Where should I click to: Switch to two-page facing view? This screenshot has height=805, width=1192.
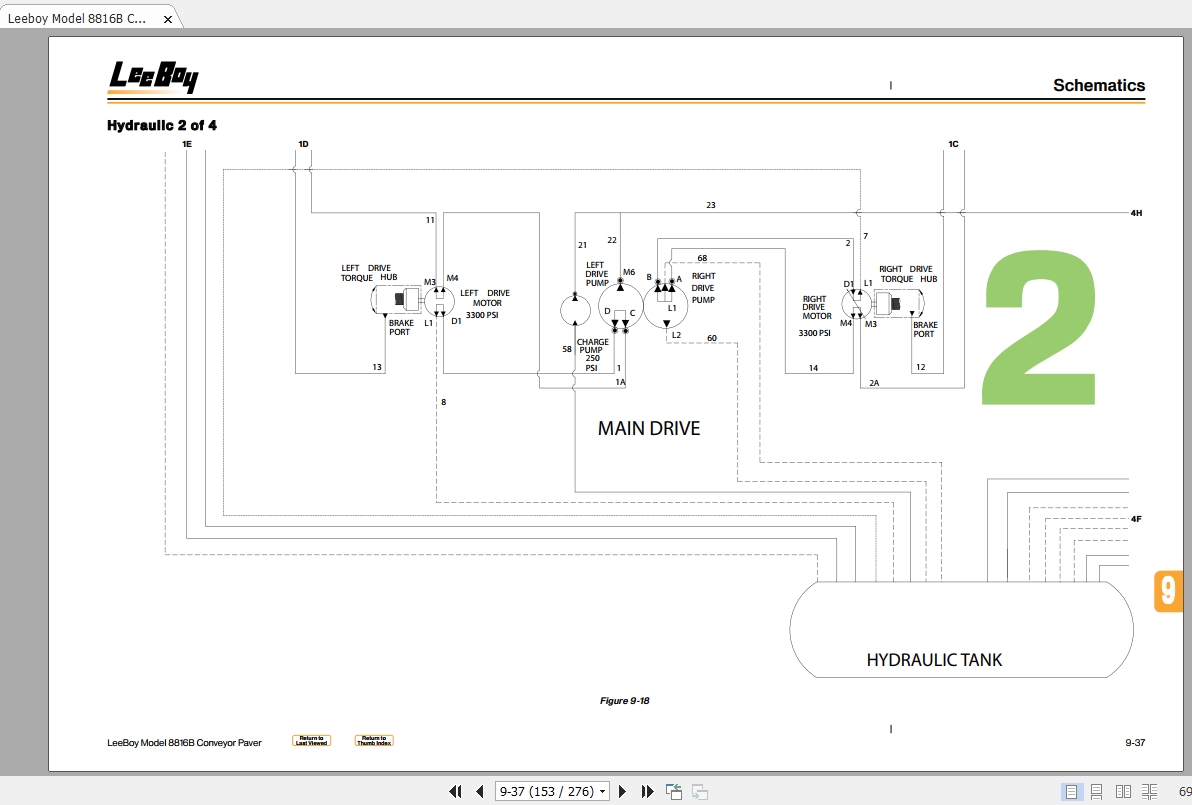(x=1123, y=791)
